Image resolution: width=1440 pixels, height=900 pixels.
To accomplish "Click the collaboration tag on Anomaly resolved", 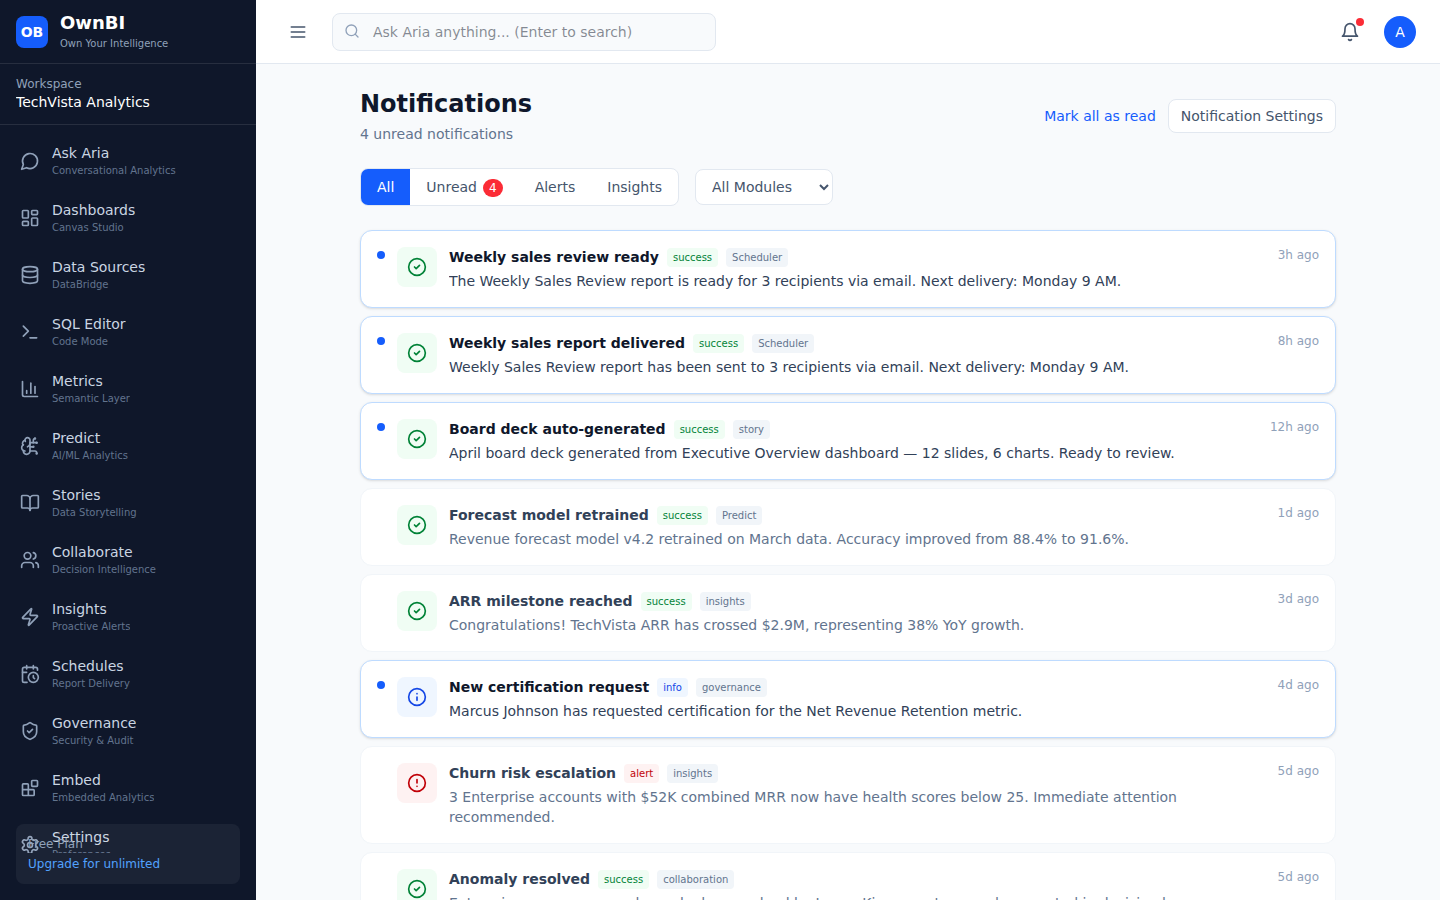I will 696,880.
